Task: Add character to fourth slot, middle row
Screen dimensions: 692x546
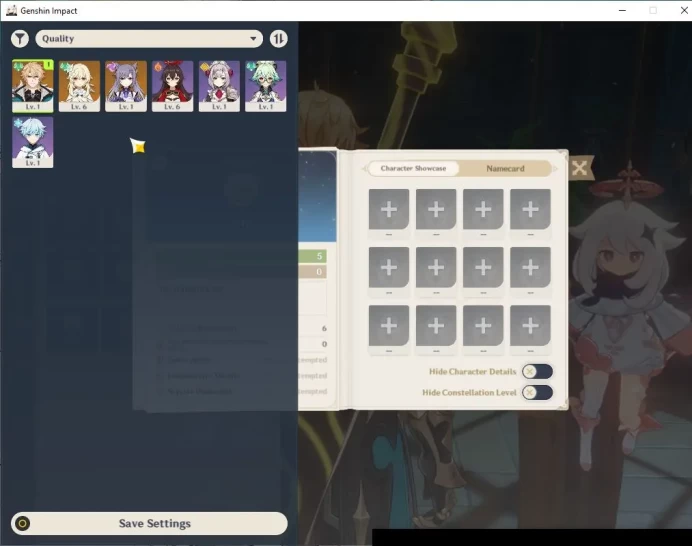Action: click(530, 267)
